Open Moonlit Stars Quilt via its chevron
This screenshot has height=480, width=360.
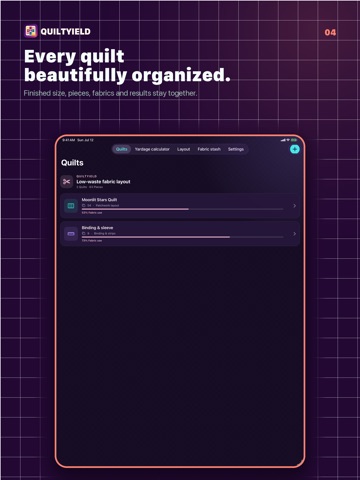click(x=294, y=206)
